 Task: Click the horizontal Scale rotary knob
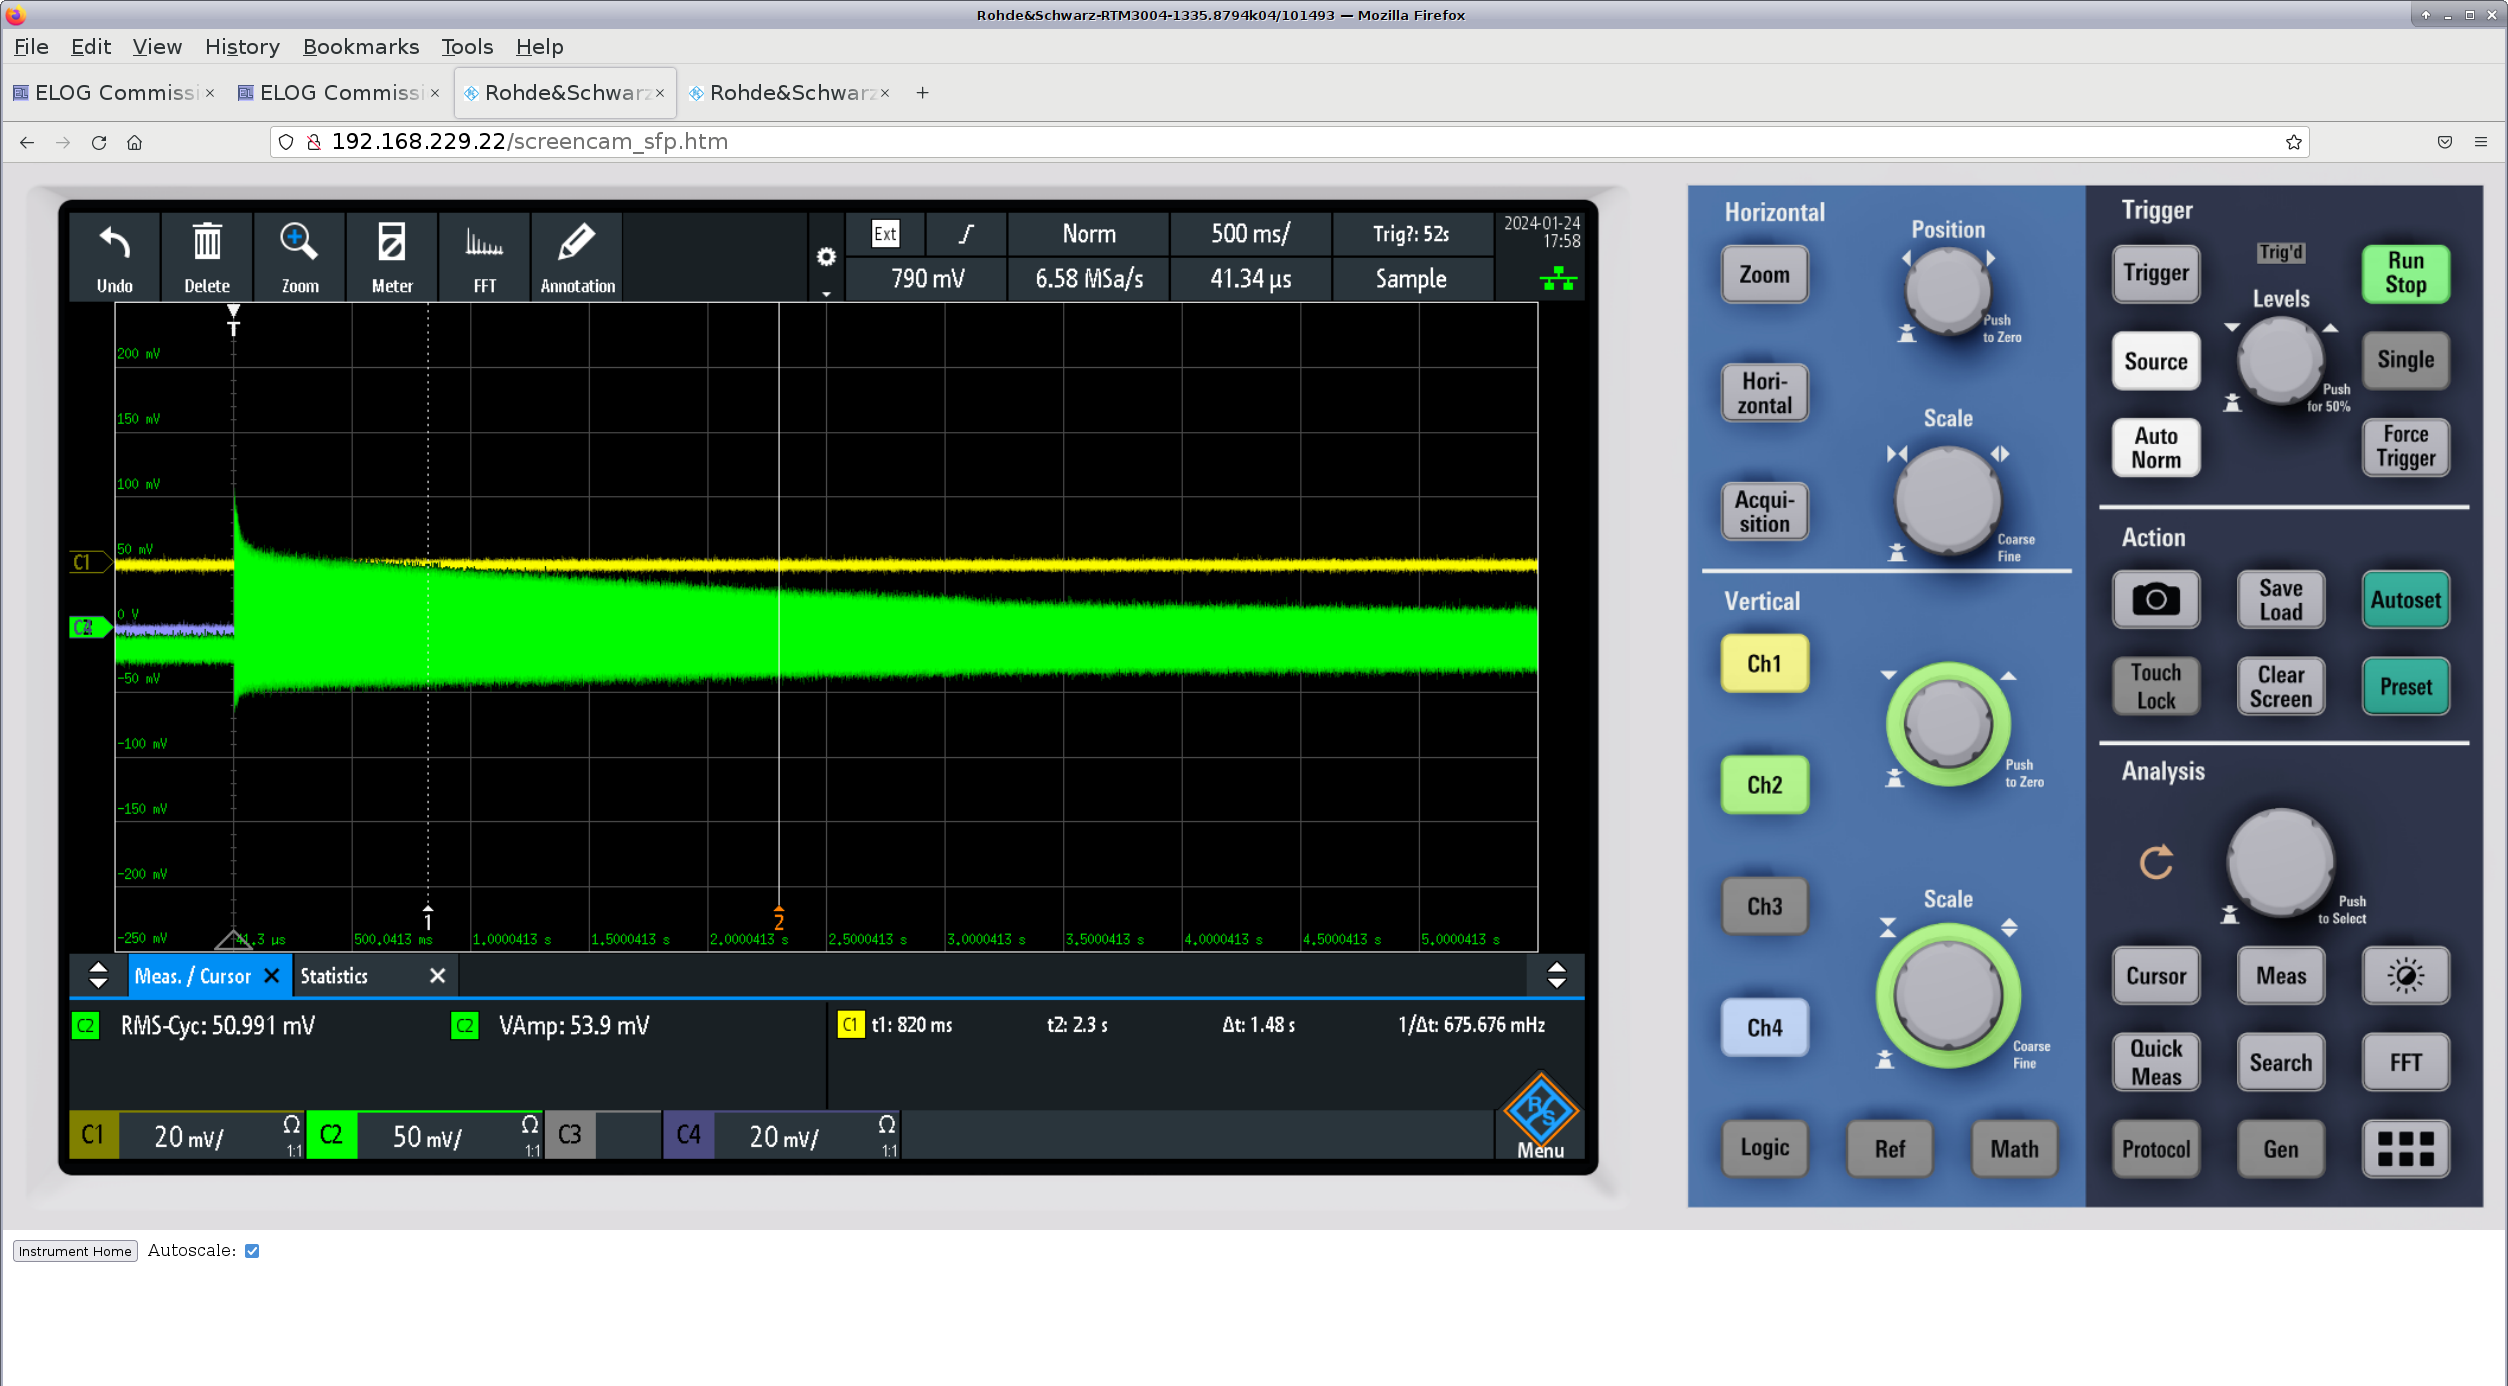tap(1947, 500)
